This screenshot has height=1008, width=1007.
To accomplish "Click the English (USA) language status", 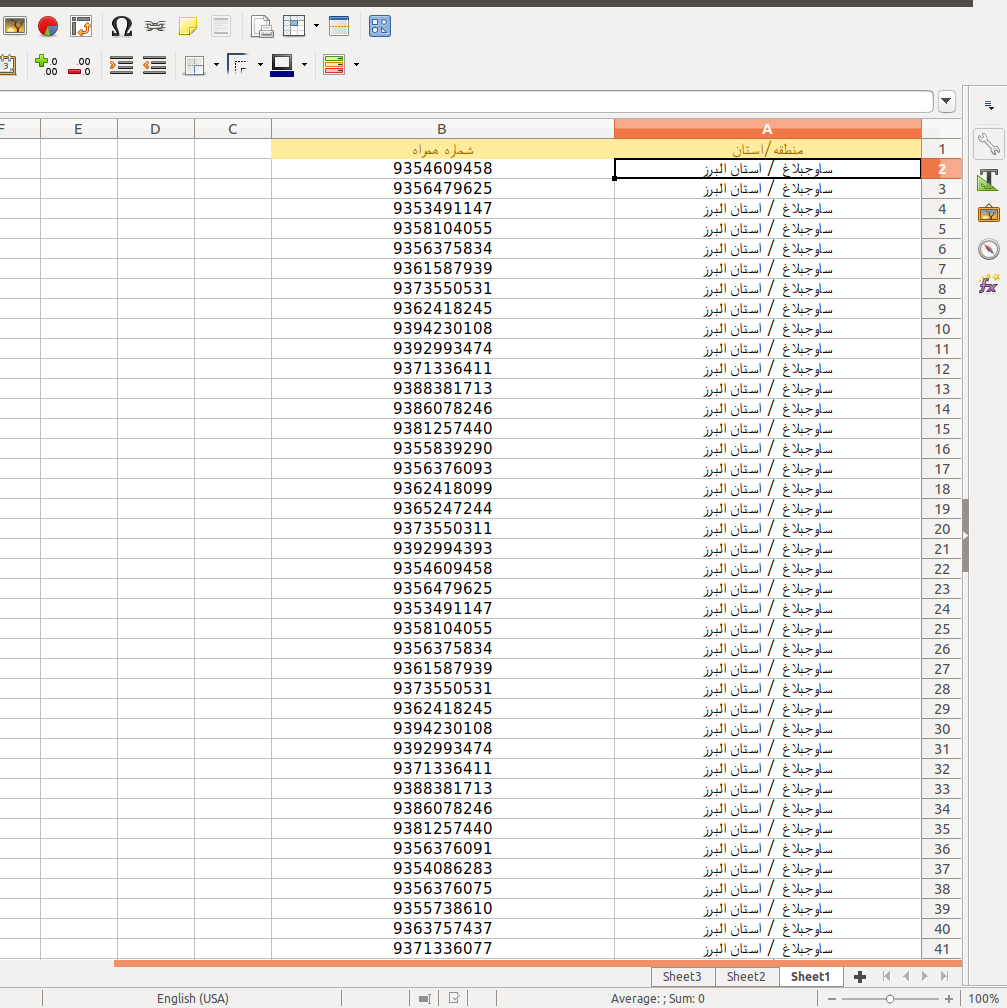I will (x=193, y=998).
